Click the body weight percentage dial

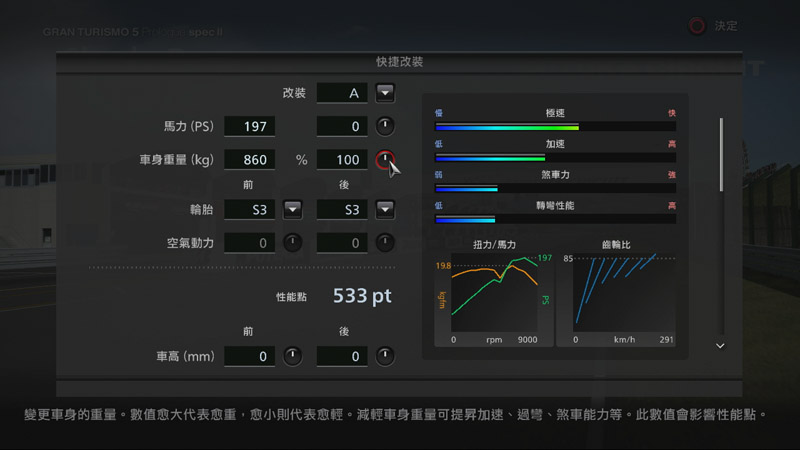[x=384, y=160]
